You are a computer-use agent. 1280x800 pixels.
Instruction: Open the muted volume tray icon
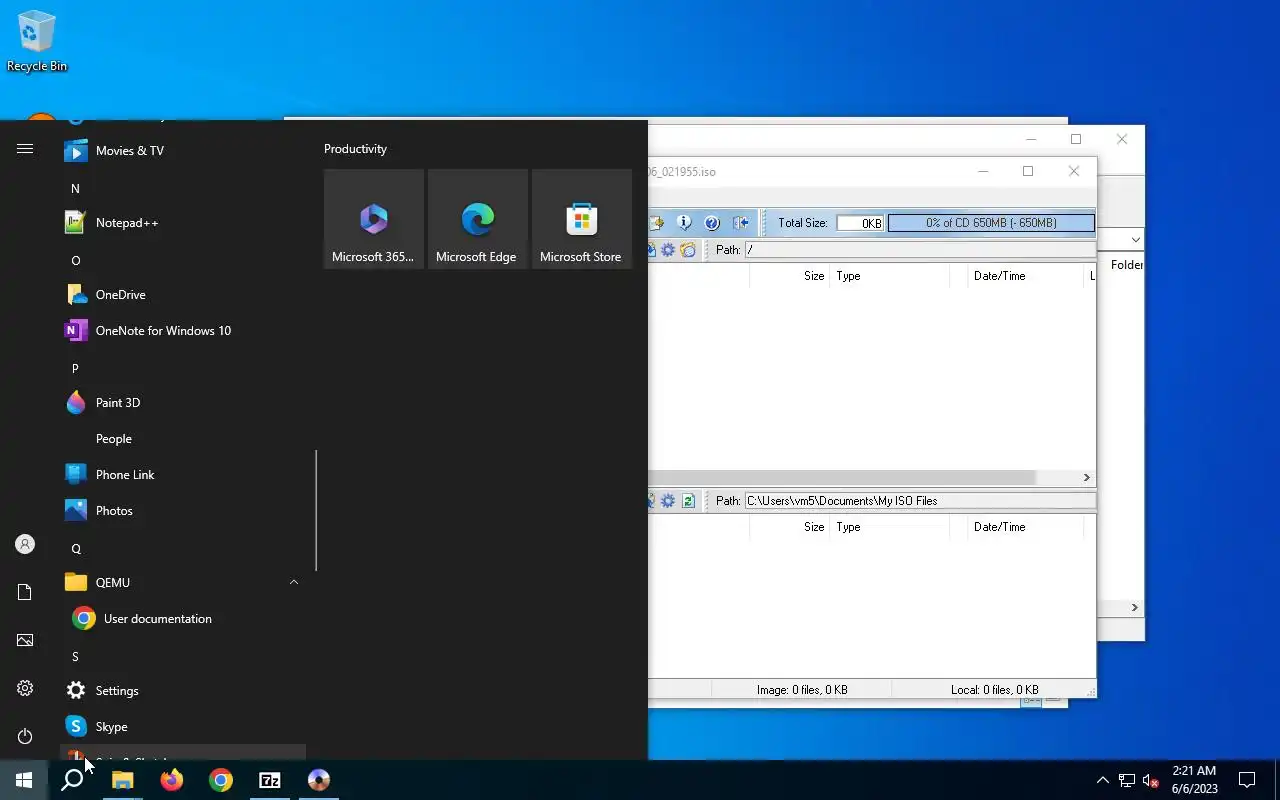pyautogui.click(x=1151, y=780)
